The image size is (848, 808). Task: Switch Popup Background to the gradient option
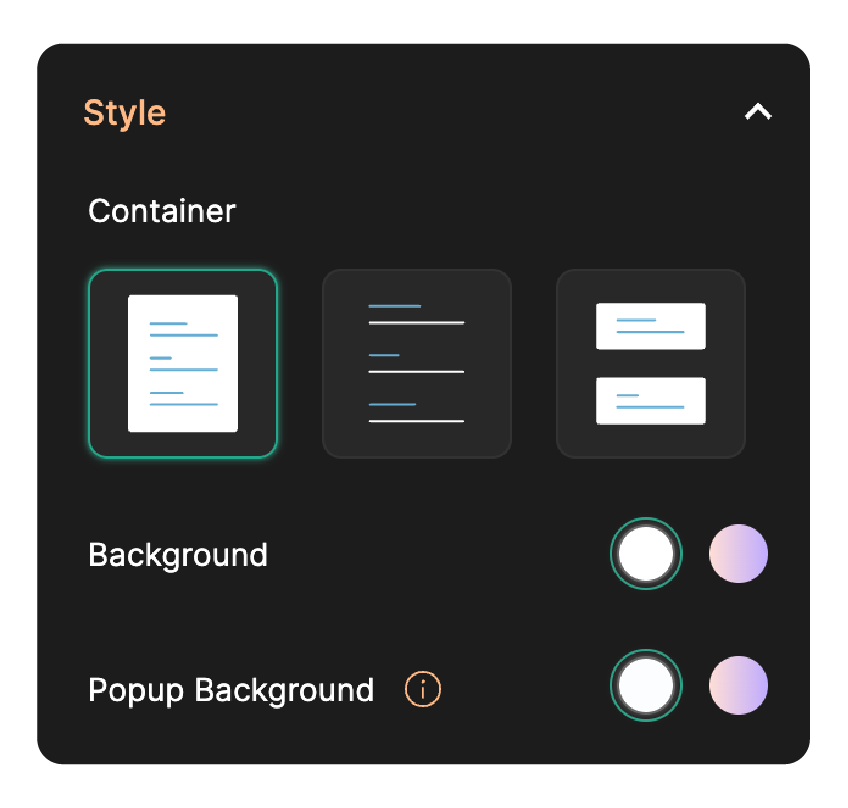point(738,687)
